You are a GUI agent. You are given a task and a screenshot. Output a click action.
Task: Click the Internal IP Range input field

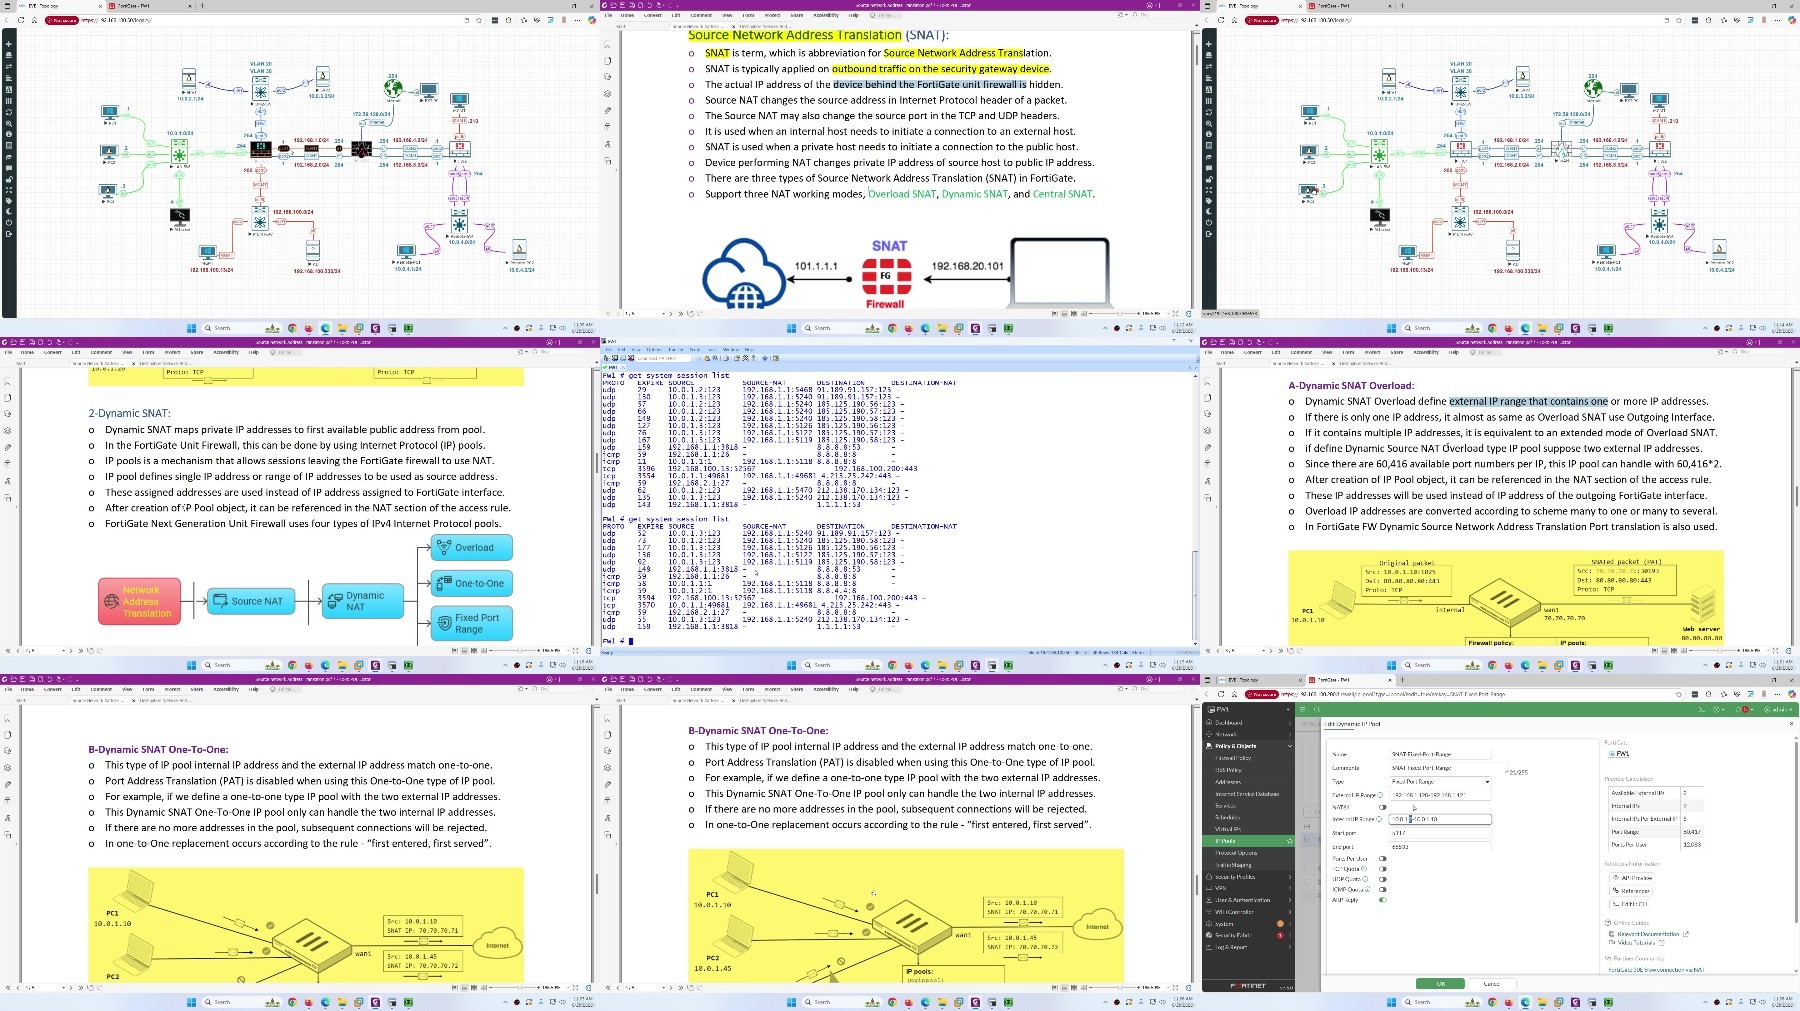[x=1440, y=819]
